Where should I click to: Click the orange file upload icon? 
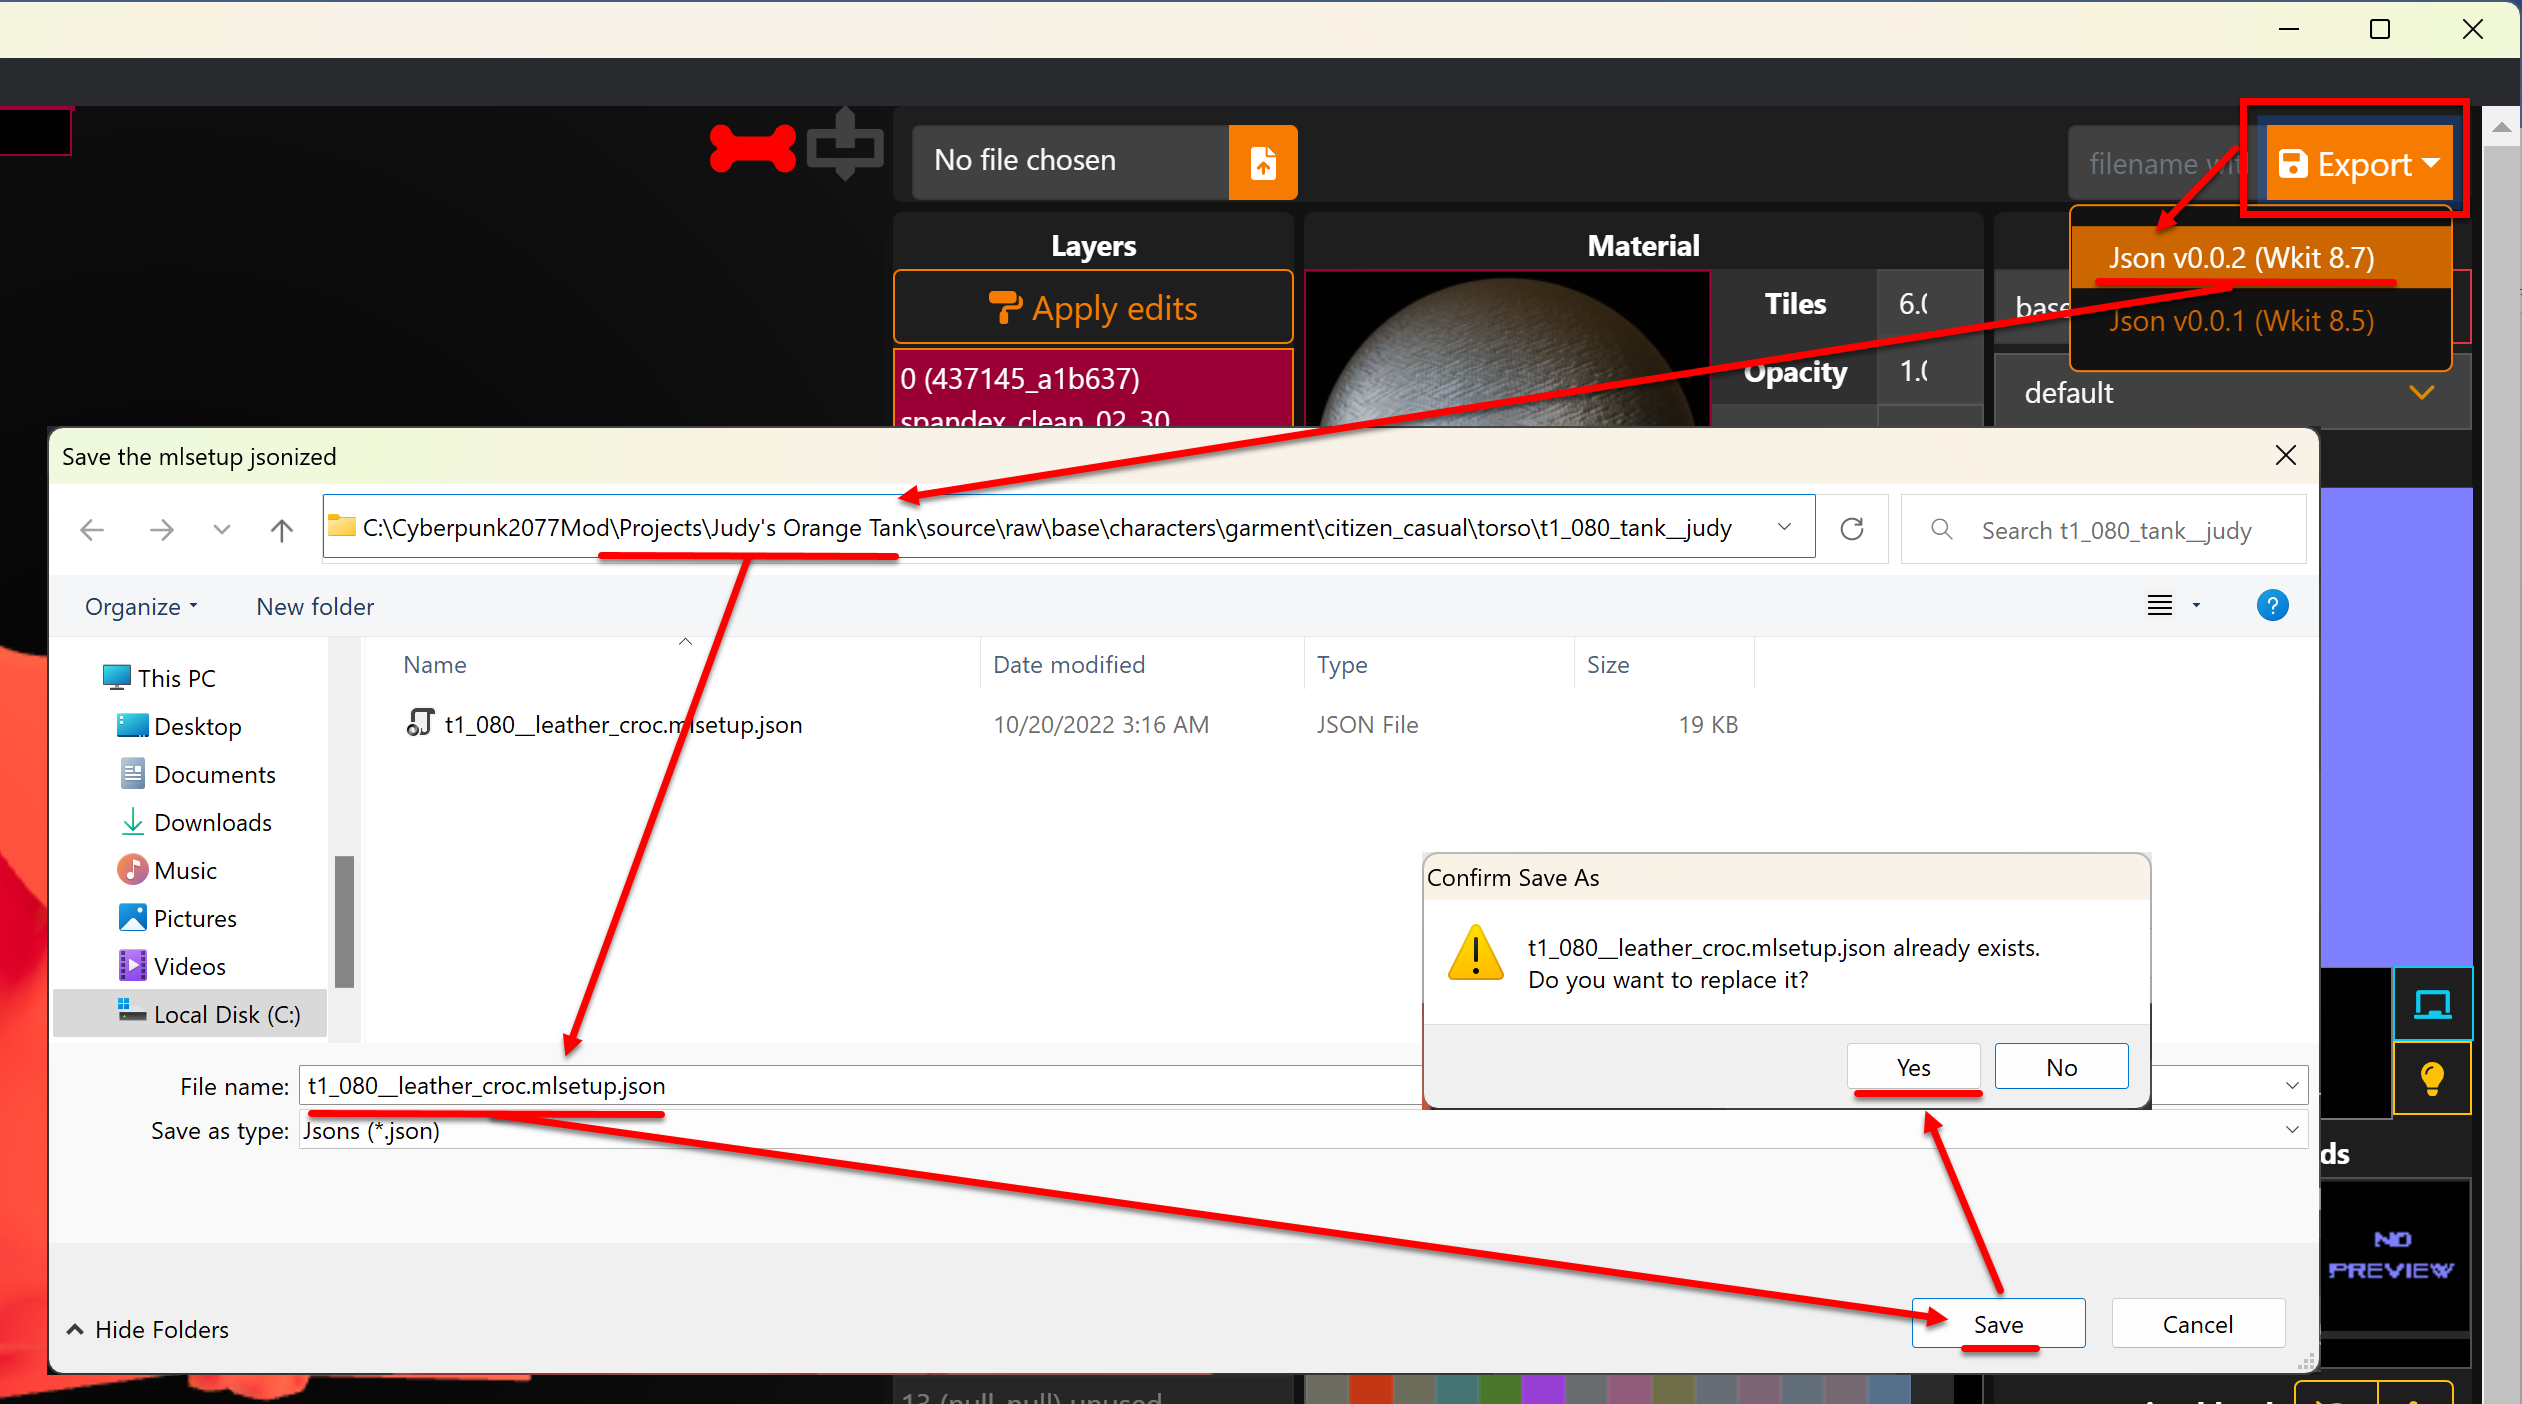pos(1263,162)
